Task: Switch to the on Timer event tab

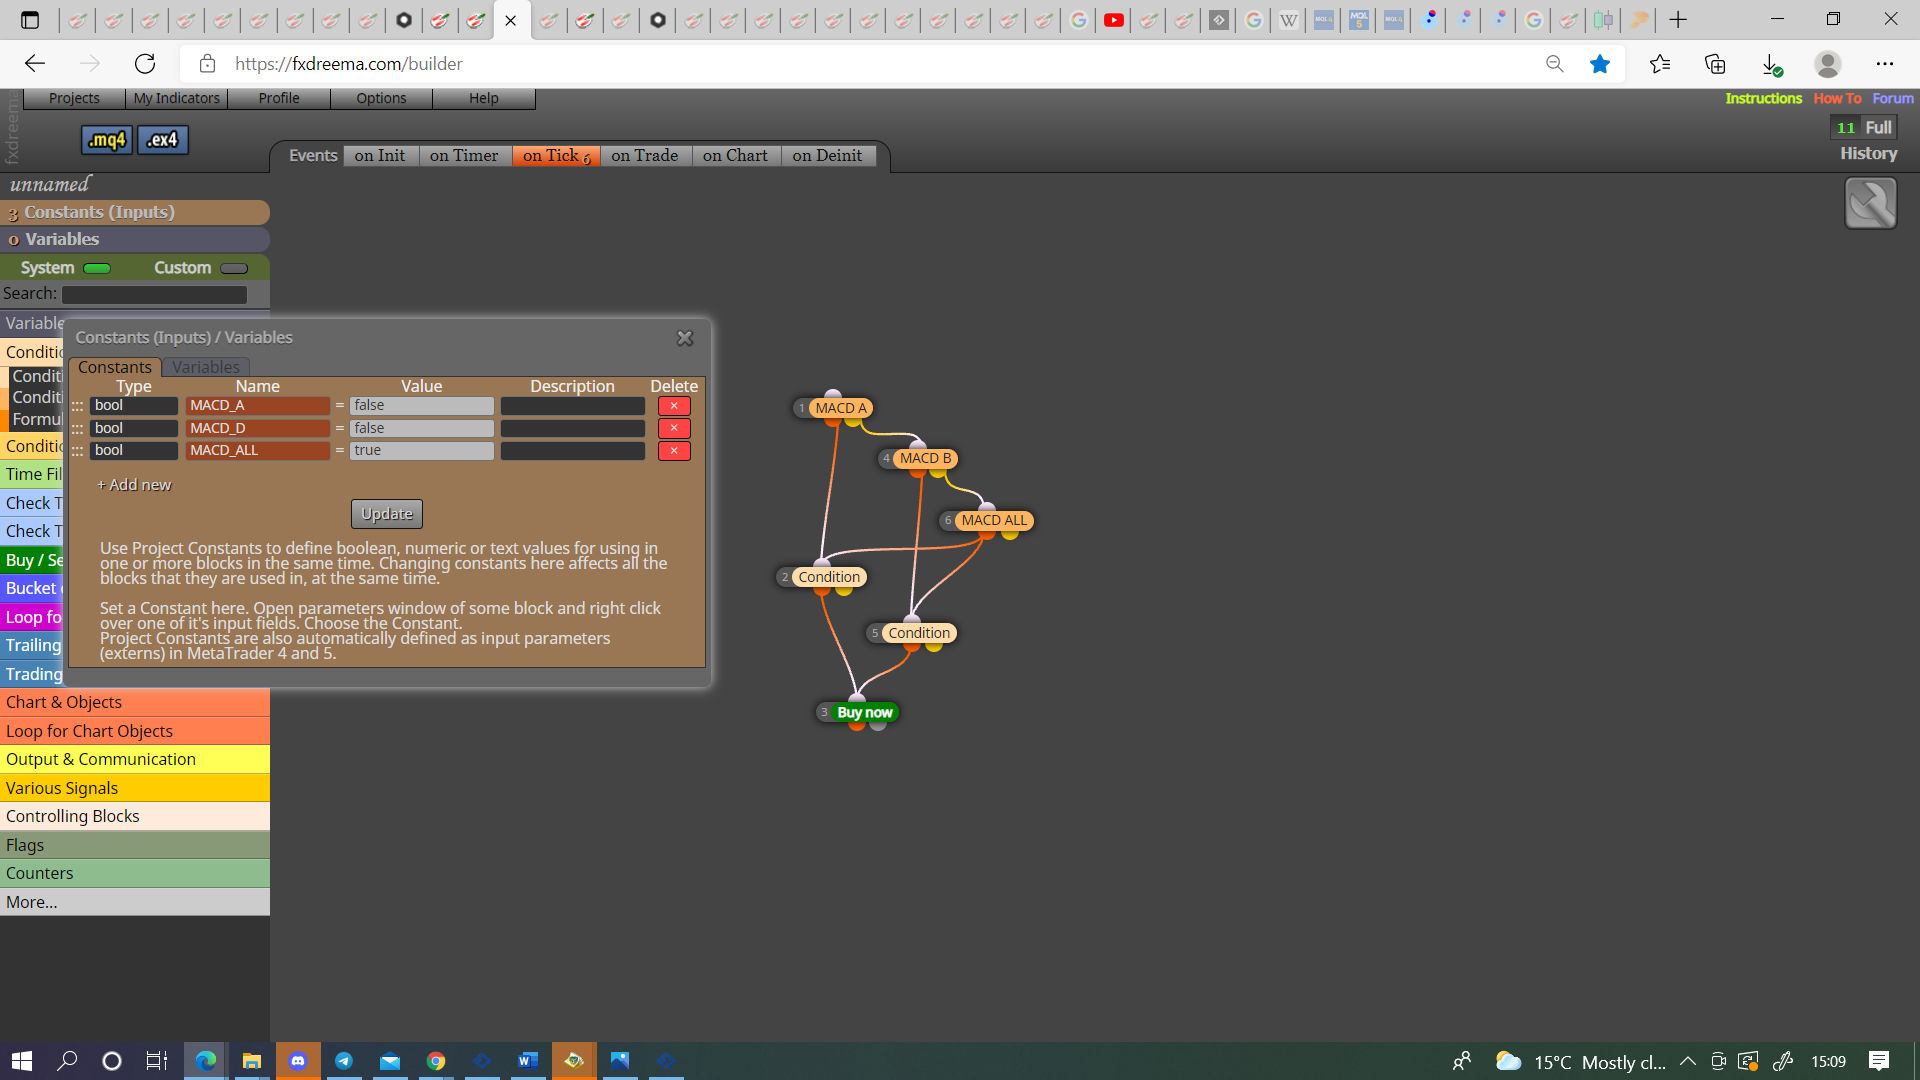Action: click(x=464, y=156)
